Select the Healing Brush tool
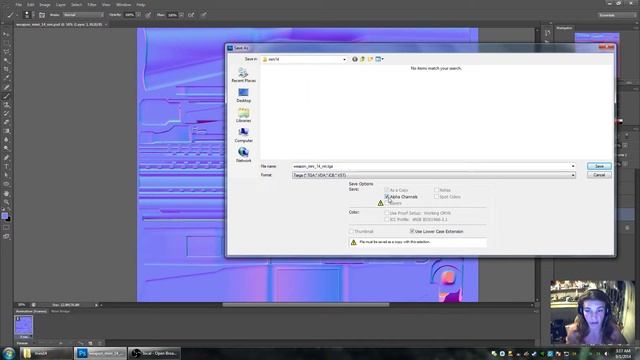640x360 pixels. click(6, 87)
